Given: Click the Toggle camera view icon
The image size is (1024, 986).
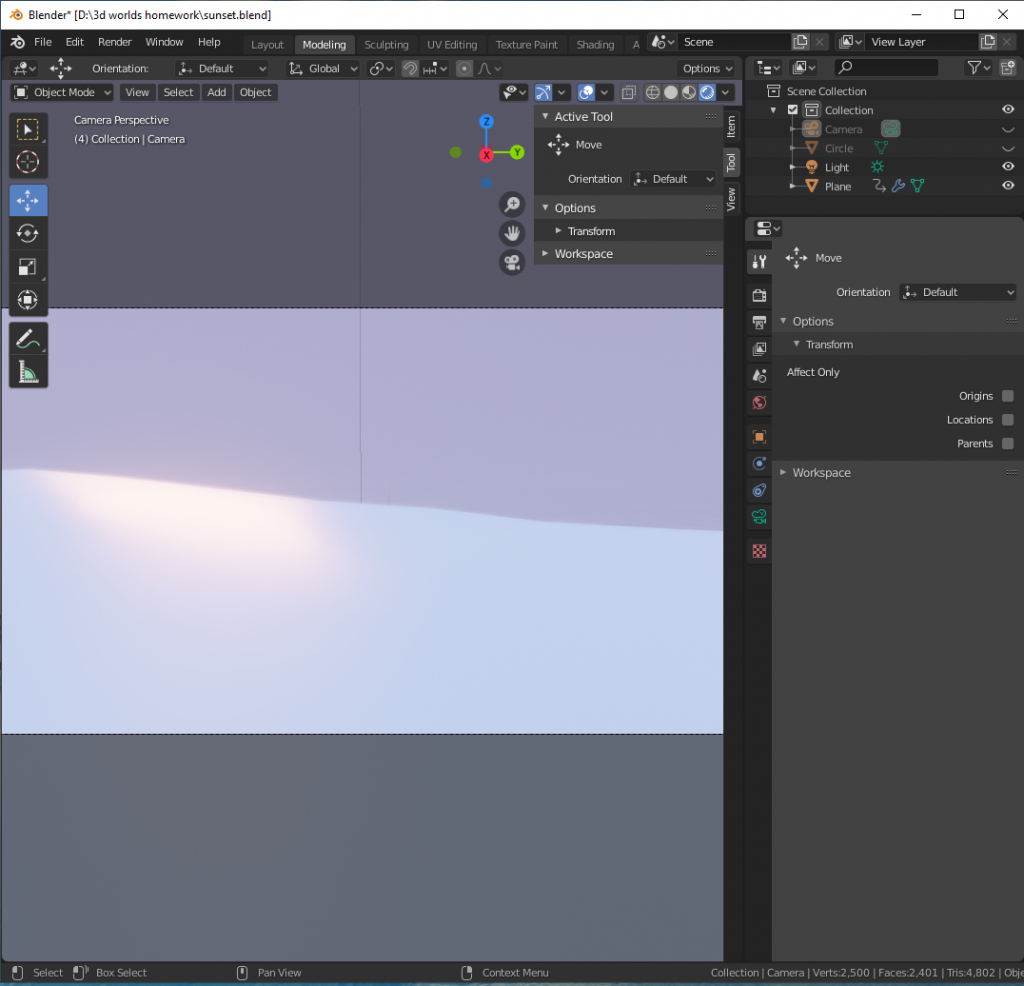Looking at the screenshot, I should [512, 262].
